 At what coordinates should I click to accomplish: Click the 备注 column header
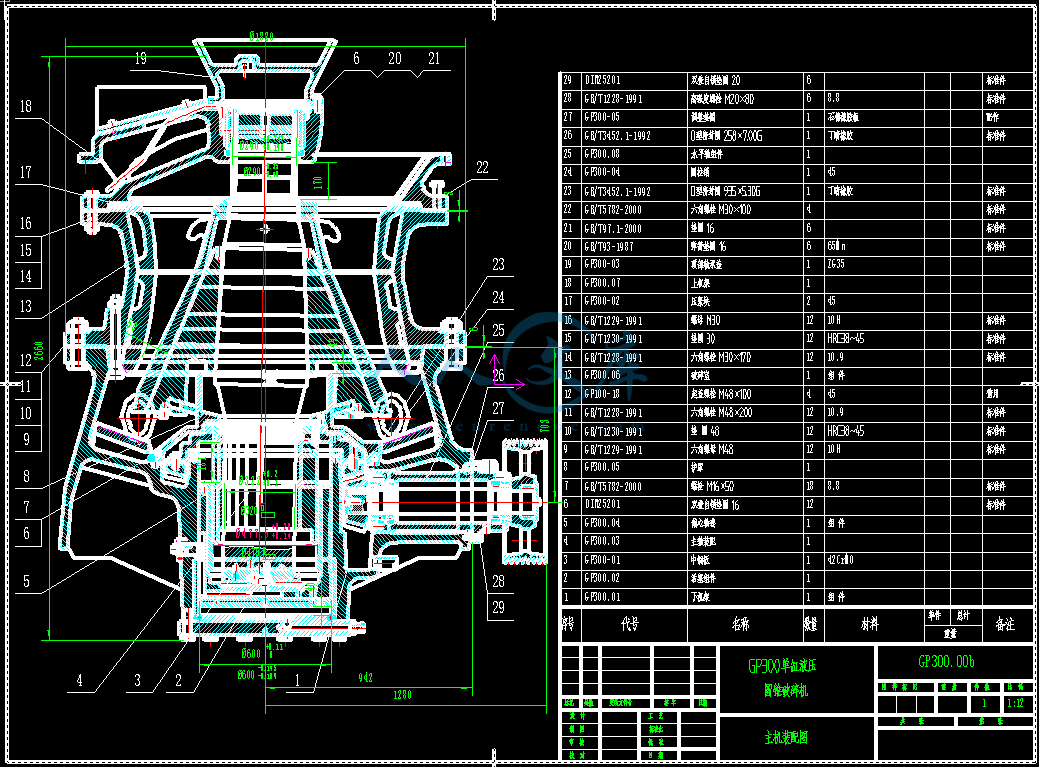click(1005, 624)
